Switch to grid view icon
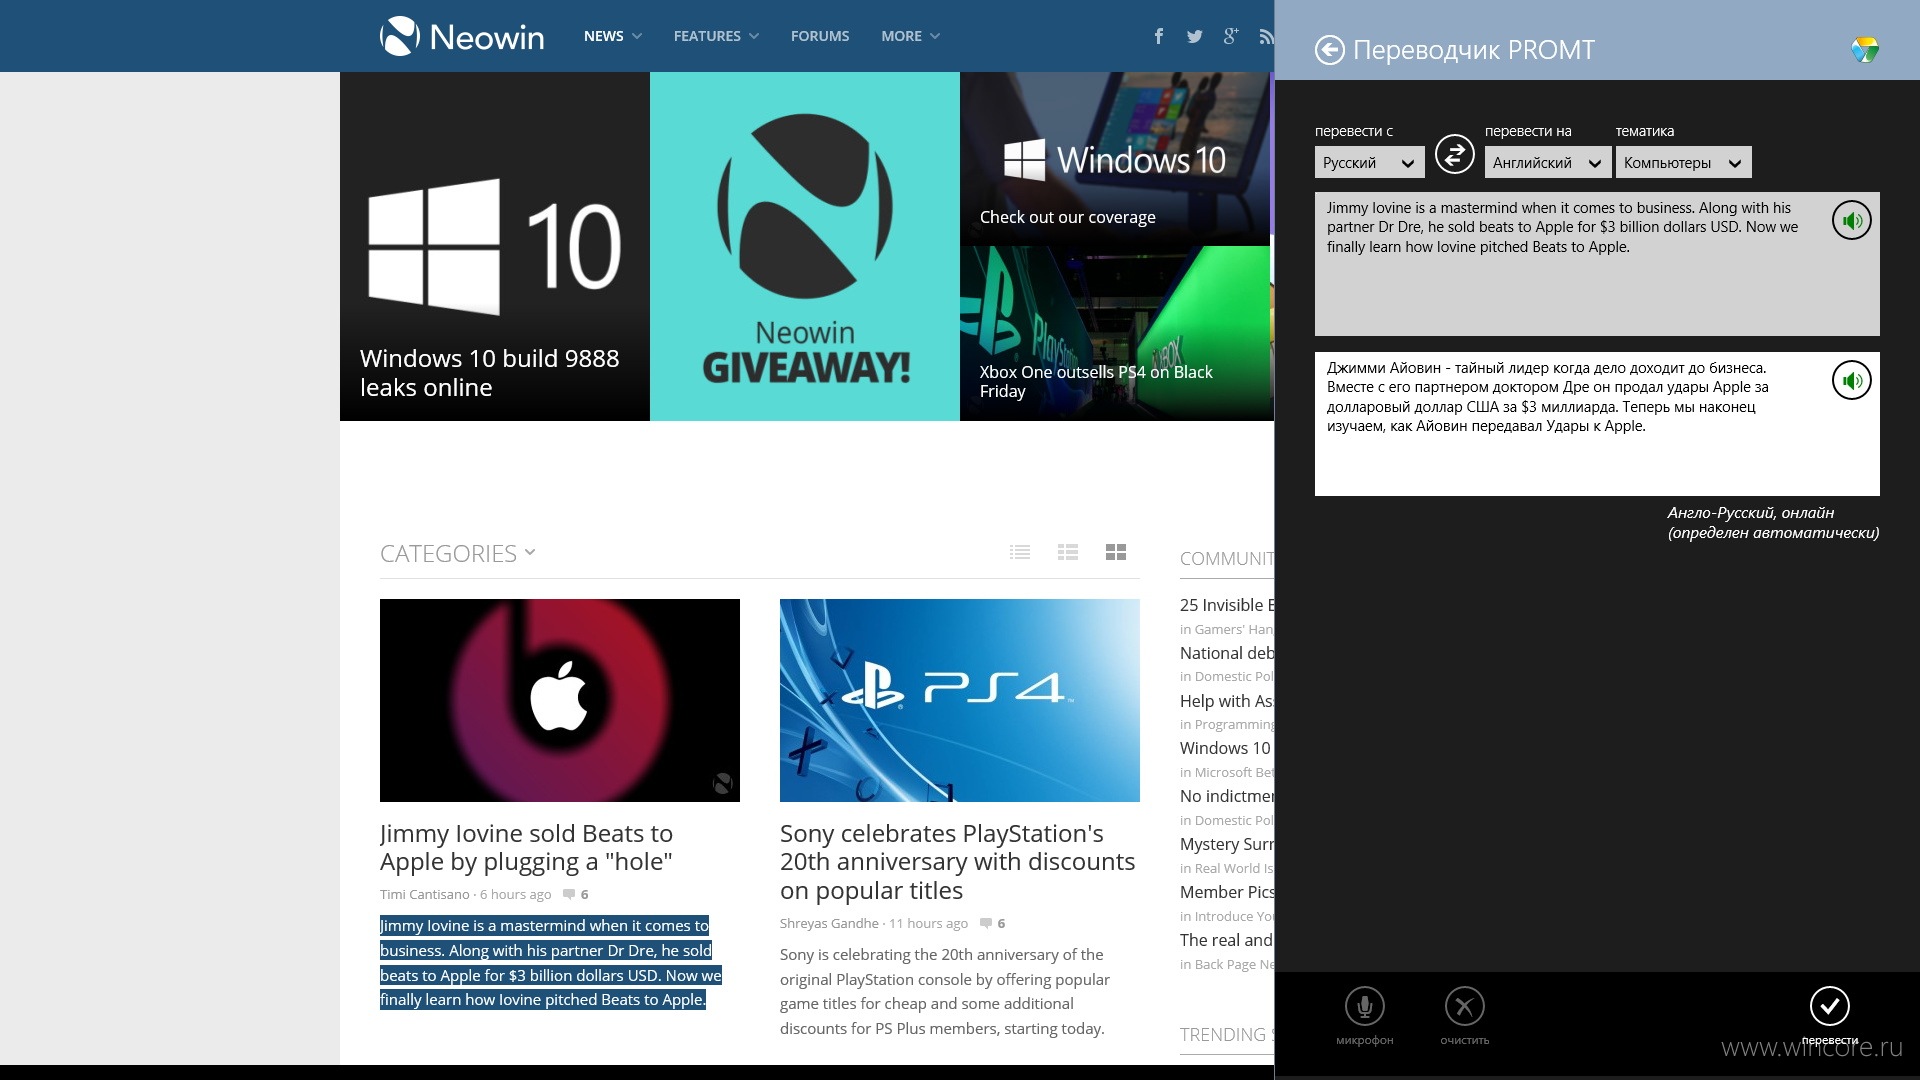This screenshot has width=1920, height=1080. (1116, 552)
